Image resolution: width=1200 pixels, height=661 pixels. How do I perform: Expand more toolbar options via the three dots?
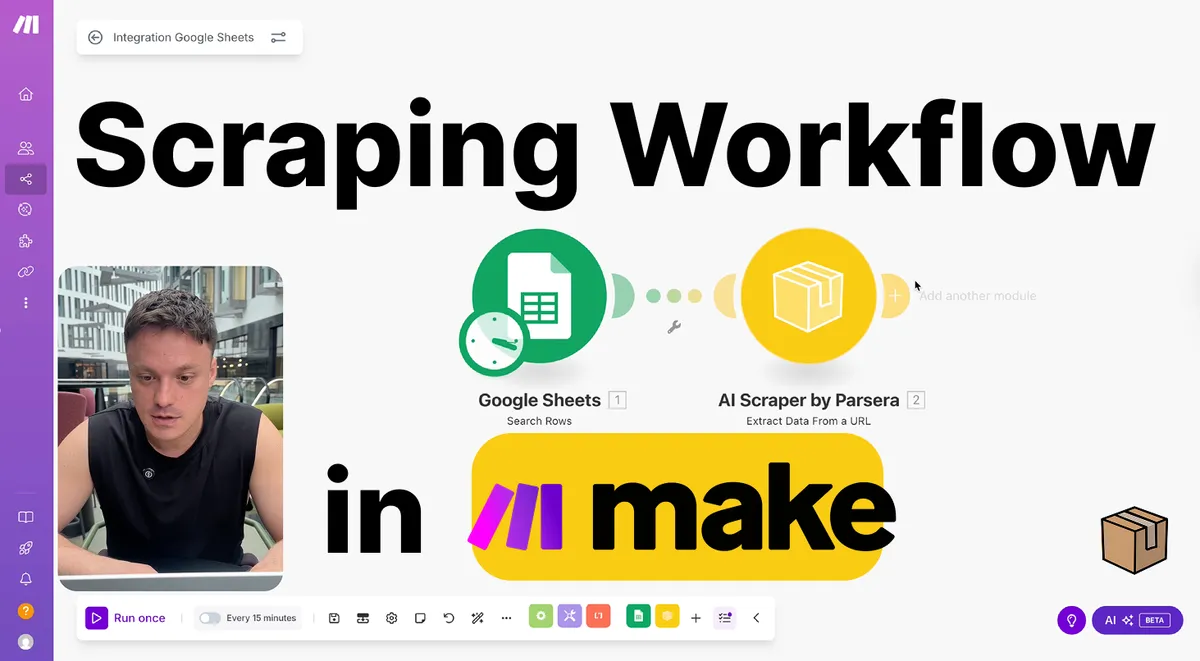coord(506,618)
